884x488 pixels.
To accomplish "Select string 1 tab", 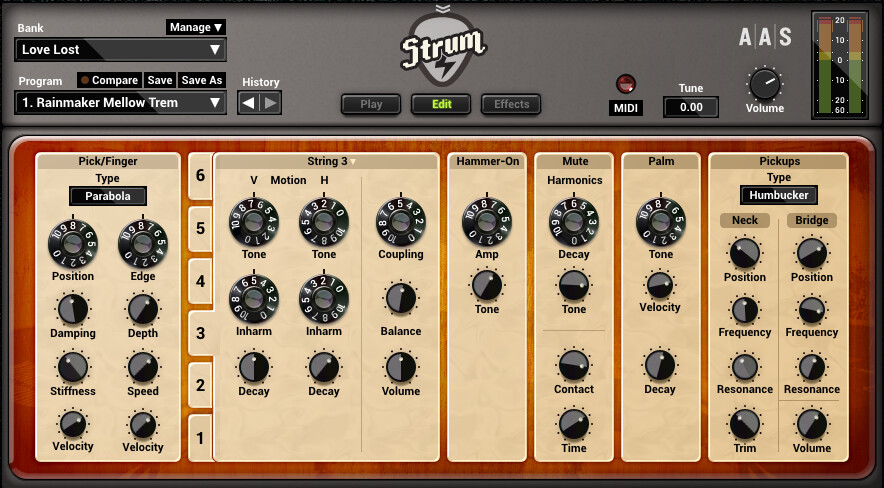I will point(200,438).
